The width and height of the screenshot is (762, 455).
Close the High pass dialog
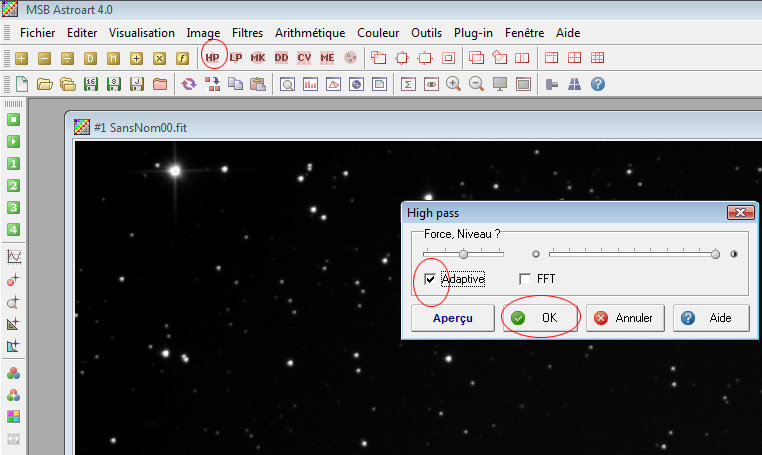pyautogui.click(x=741, y=212)
